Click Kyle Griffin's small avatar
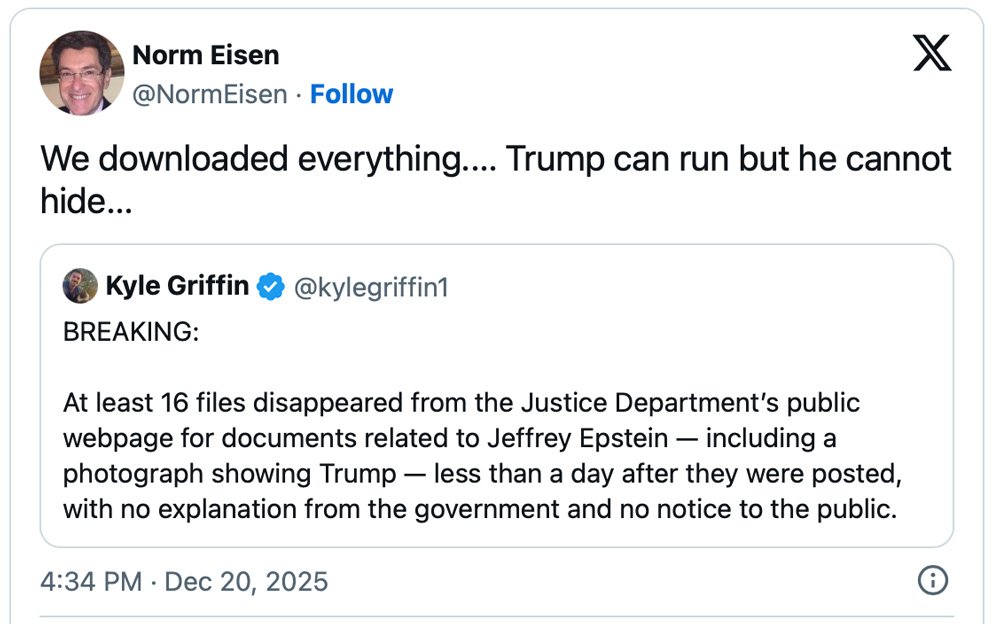1000x624 pixels. 80,286
